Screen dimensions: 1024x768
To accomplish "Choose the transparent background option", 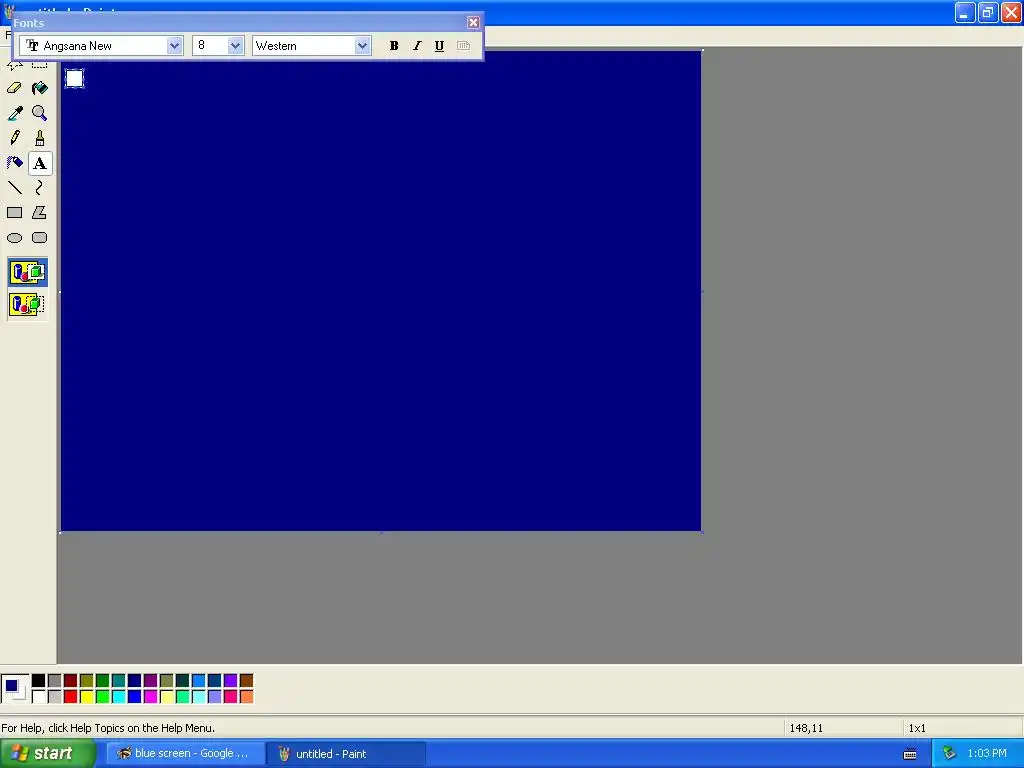I will click(x=27, y=304).
